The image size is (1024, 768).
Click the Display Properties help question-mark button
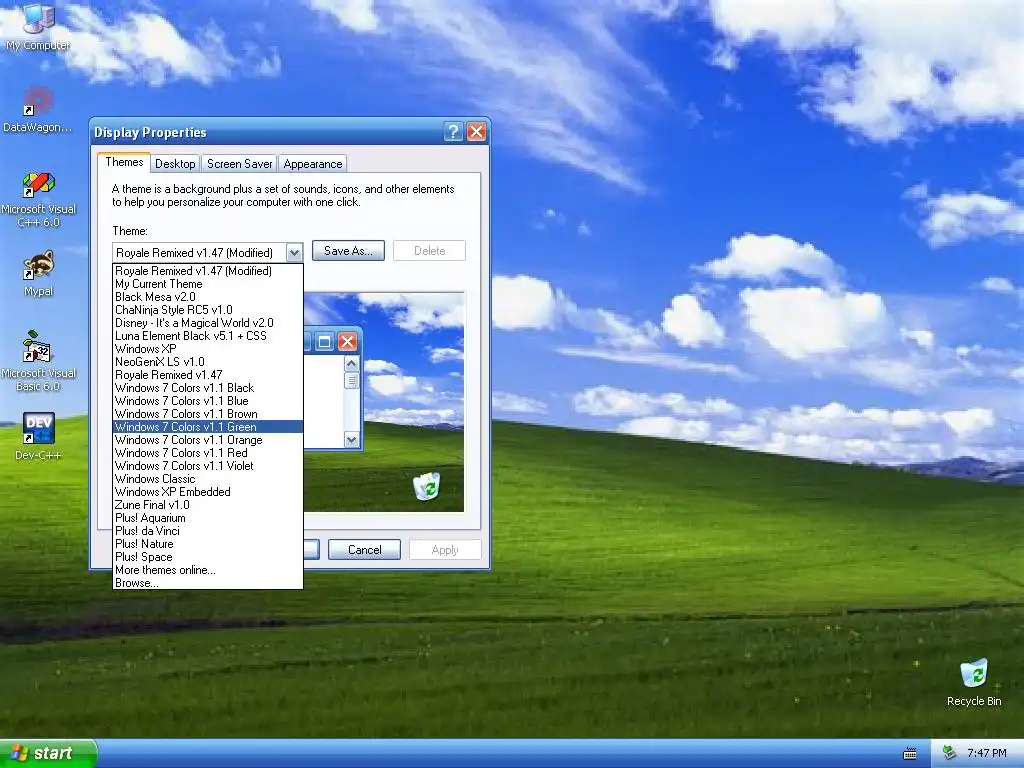pyautogui.click(x=453, y=132)
